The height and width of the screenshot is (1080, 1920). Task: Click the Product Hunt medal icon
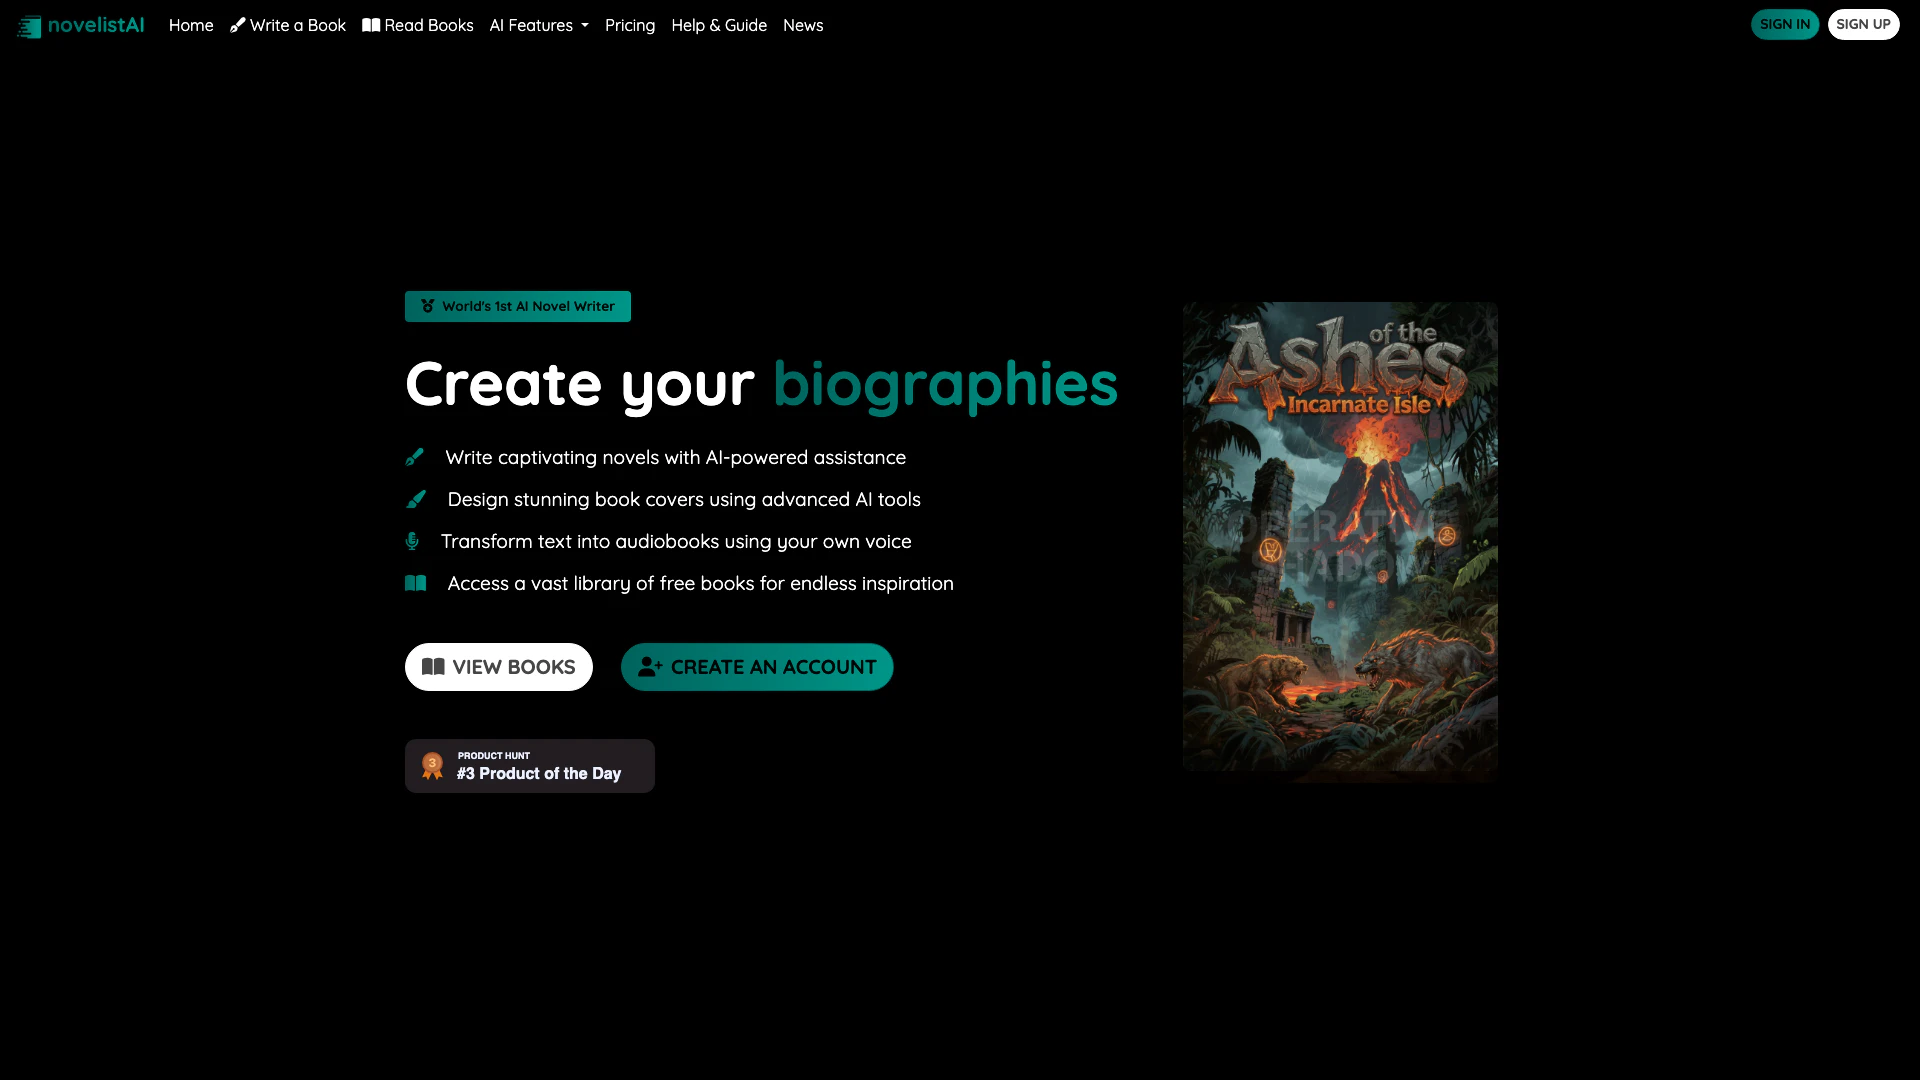coord(431,765)
